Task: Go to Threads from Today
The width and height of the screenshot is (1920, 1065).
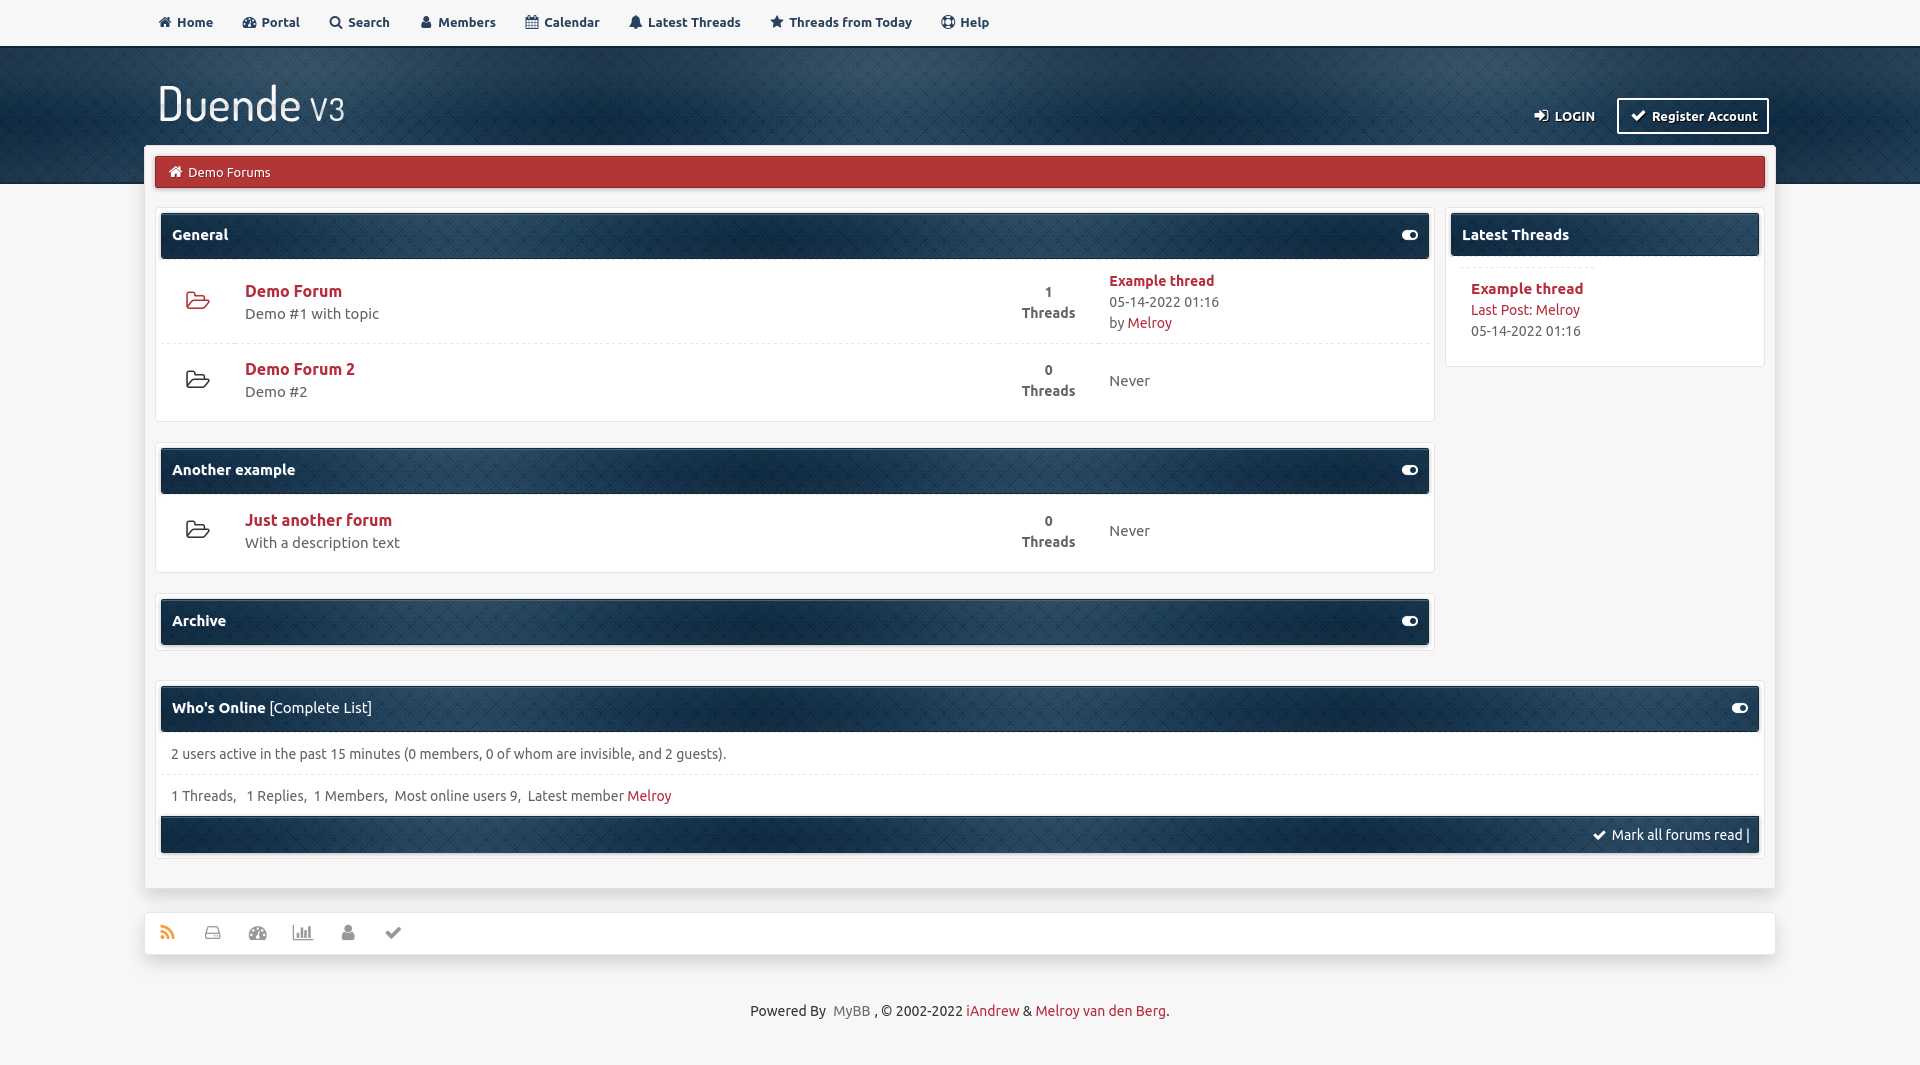Action: click(x=841, y=22)
